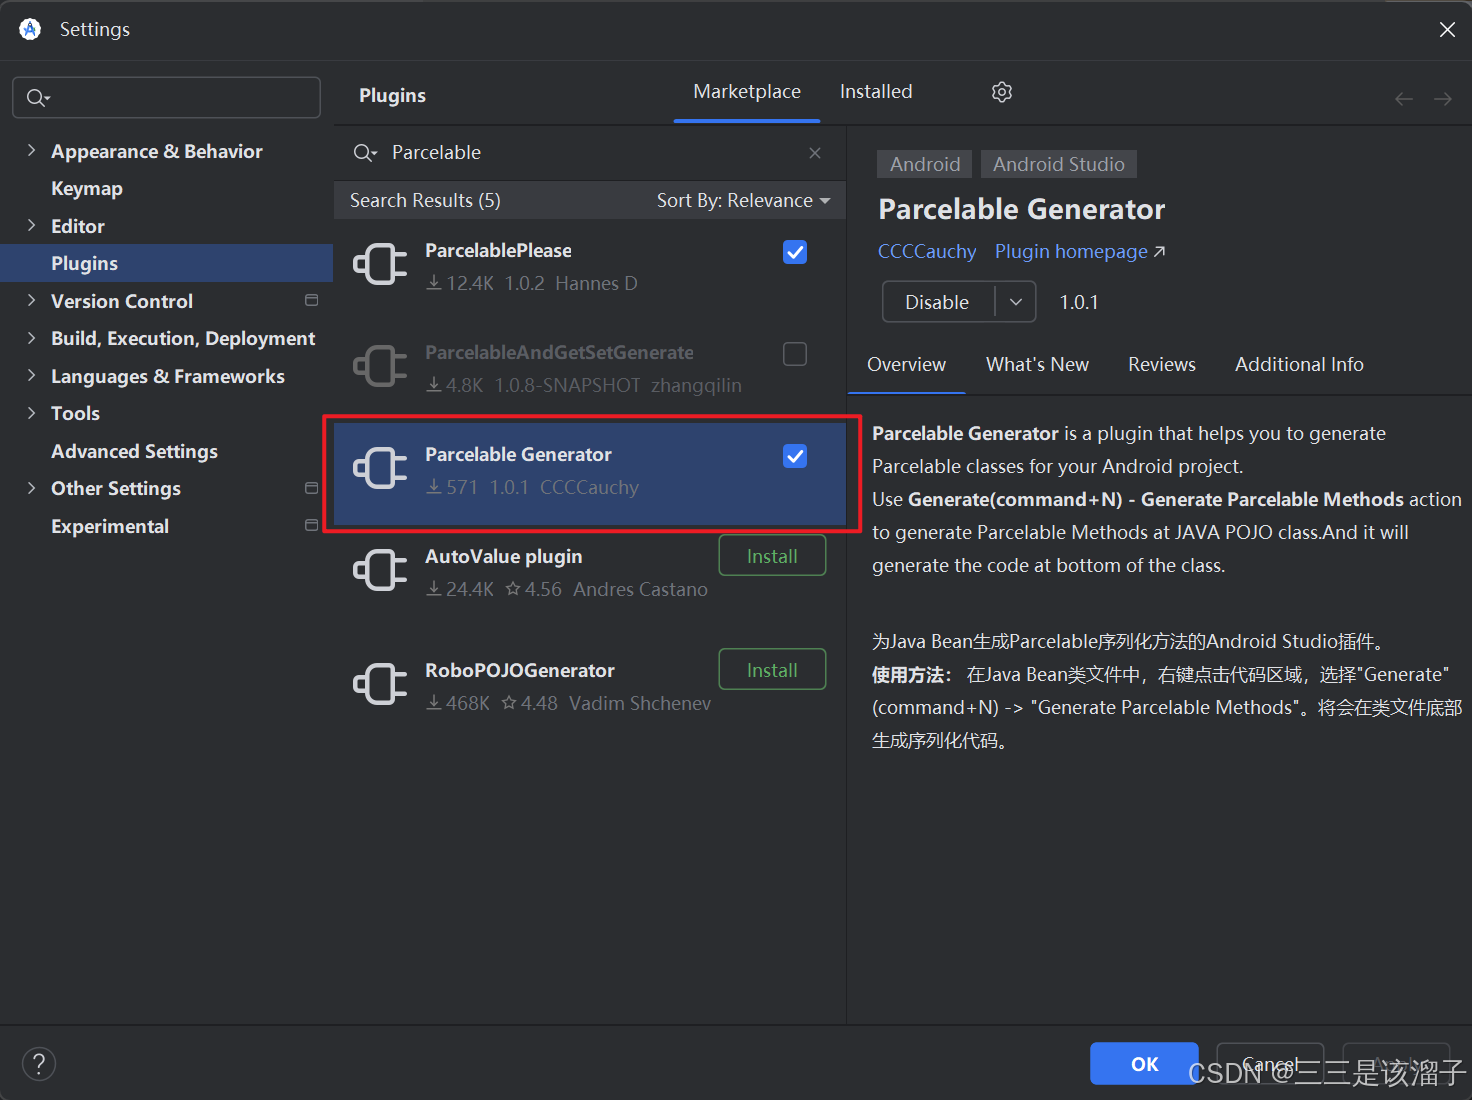The width and height of the screenshot is (1472, 1100).
Task: Uncheck the Parcelable Generator plugin checkbox
Action: (795, 456)
